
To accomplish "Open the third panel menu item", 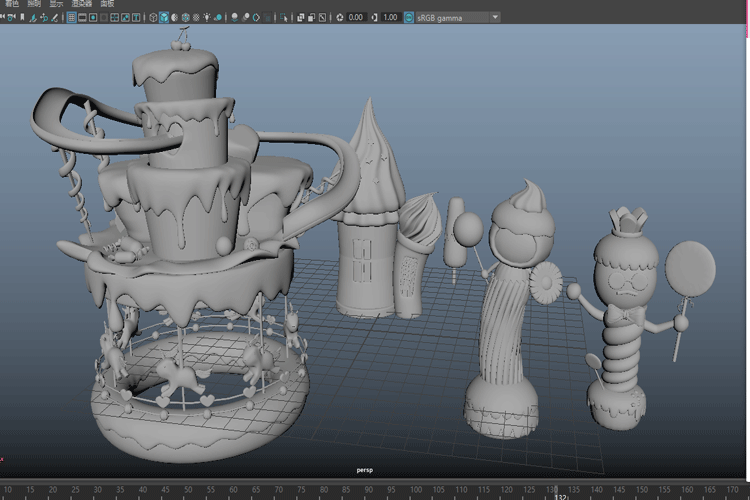I will tap(57, 4).
